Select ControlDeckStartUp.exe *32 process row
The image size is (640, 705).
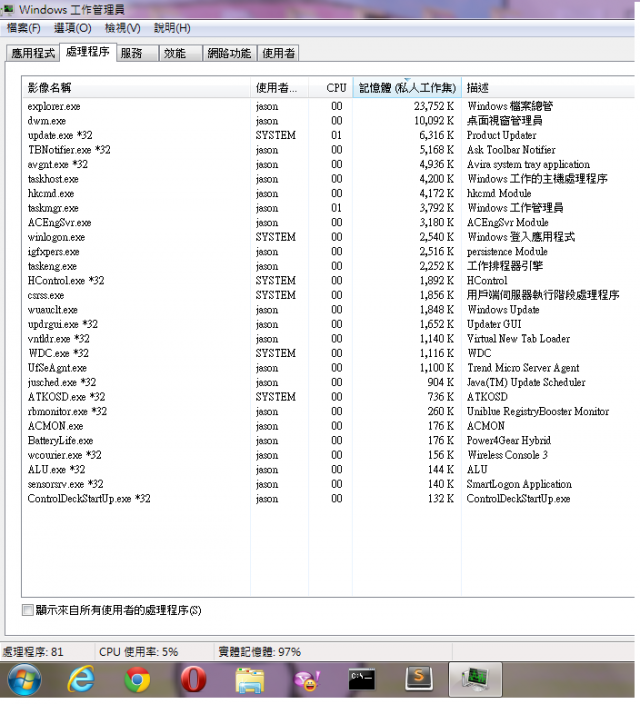click(x=328, y=499)
